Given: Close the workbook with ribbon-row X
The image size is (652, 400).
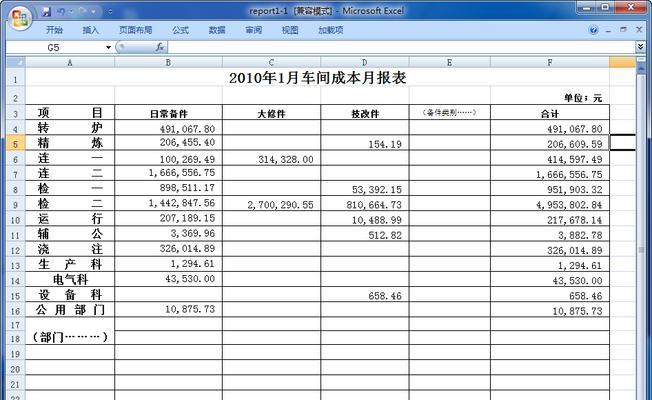Looking at the screenshot, I should pos(639,30).
